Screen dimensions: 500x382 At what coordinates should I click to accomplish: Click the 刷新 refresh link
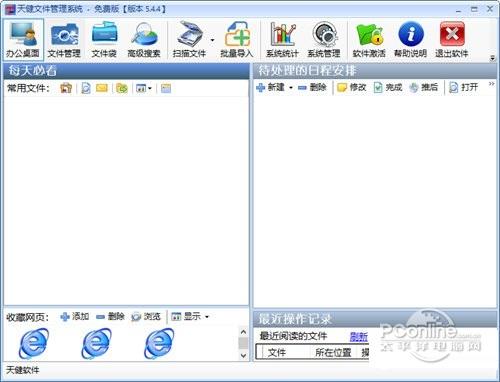click(x=359, y=336)
